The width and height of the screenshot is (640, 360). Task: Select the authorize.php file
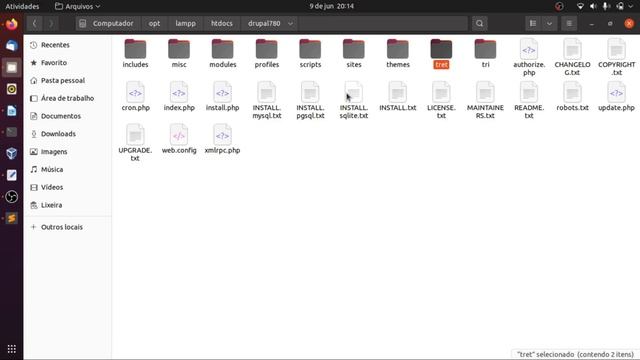529,57
